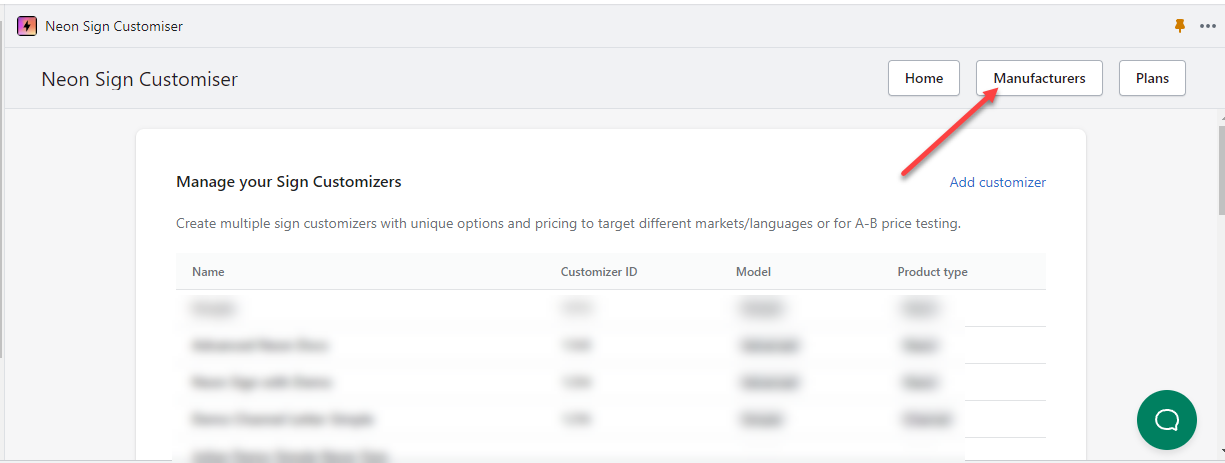Viewport: 1225px width, 463px height.
Task: Select the third customizer row in the table
Action: tap(610, 382)
